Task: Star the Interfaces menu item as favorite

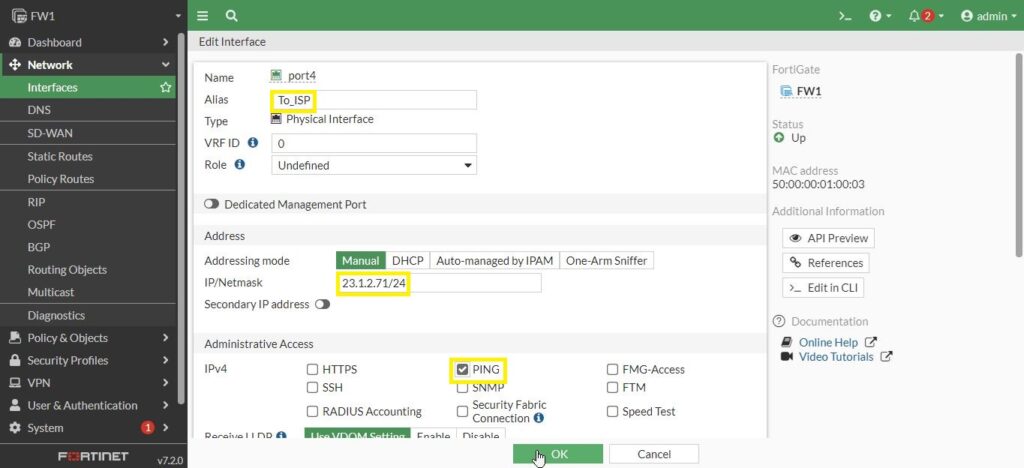Action: (166, 88)
